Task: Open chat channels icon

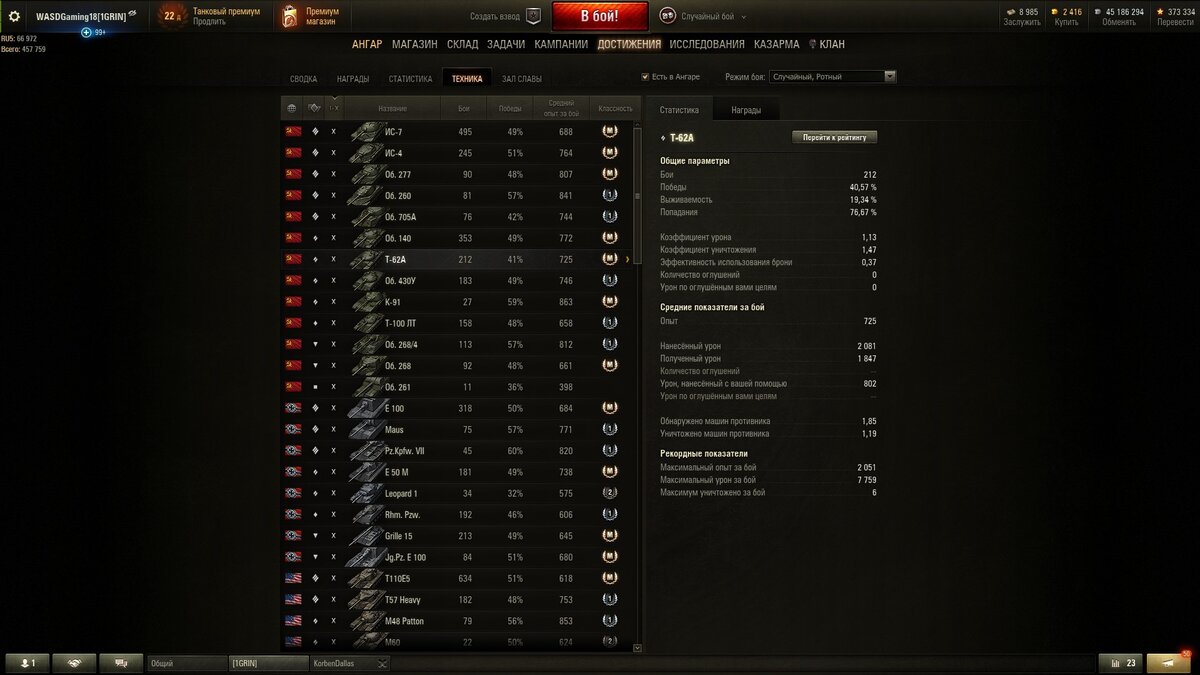Action: click(x=121, y=663)
